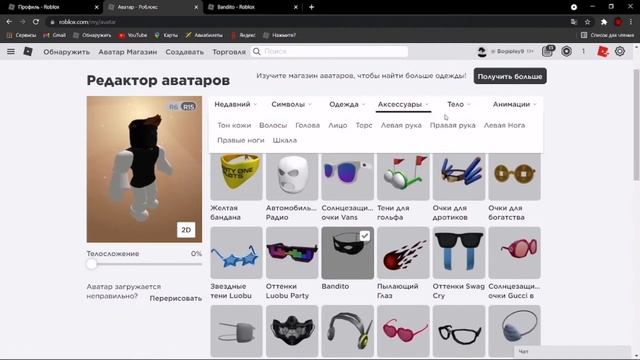Click the Roblox logo home icon
Viewport: 640px width, 360px height.
[x=28, y=51]
